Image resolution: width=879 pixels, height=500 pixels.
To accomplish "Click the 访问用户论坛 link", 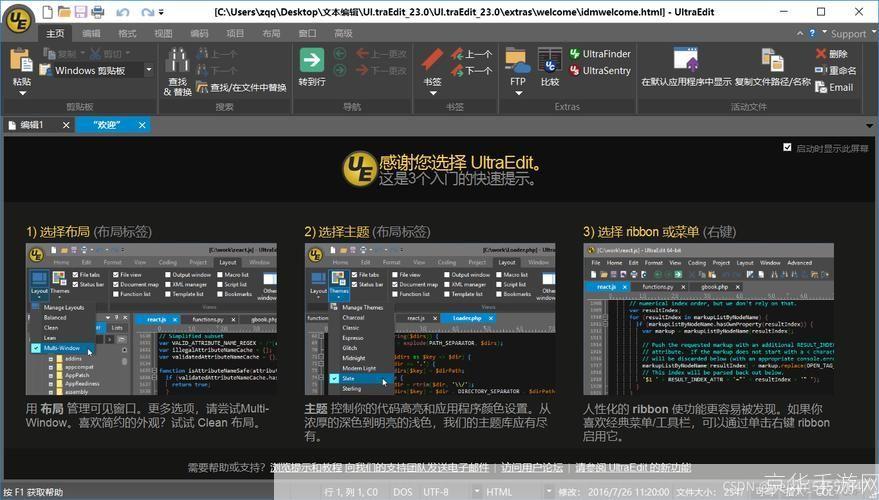I will [x=535, y=467].
